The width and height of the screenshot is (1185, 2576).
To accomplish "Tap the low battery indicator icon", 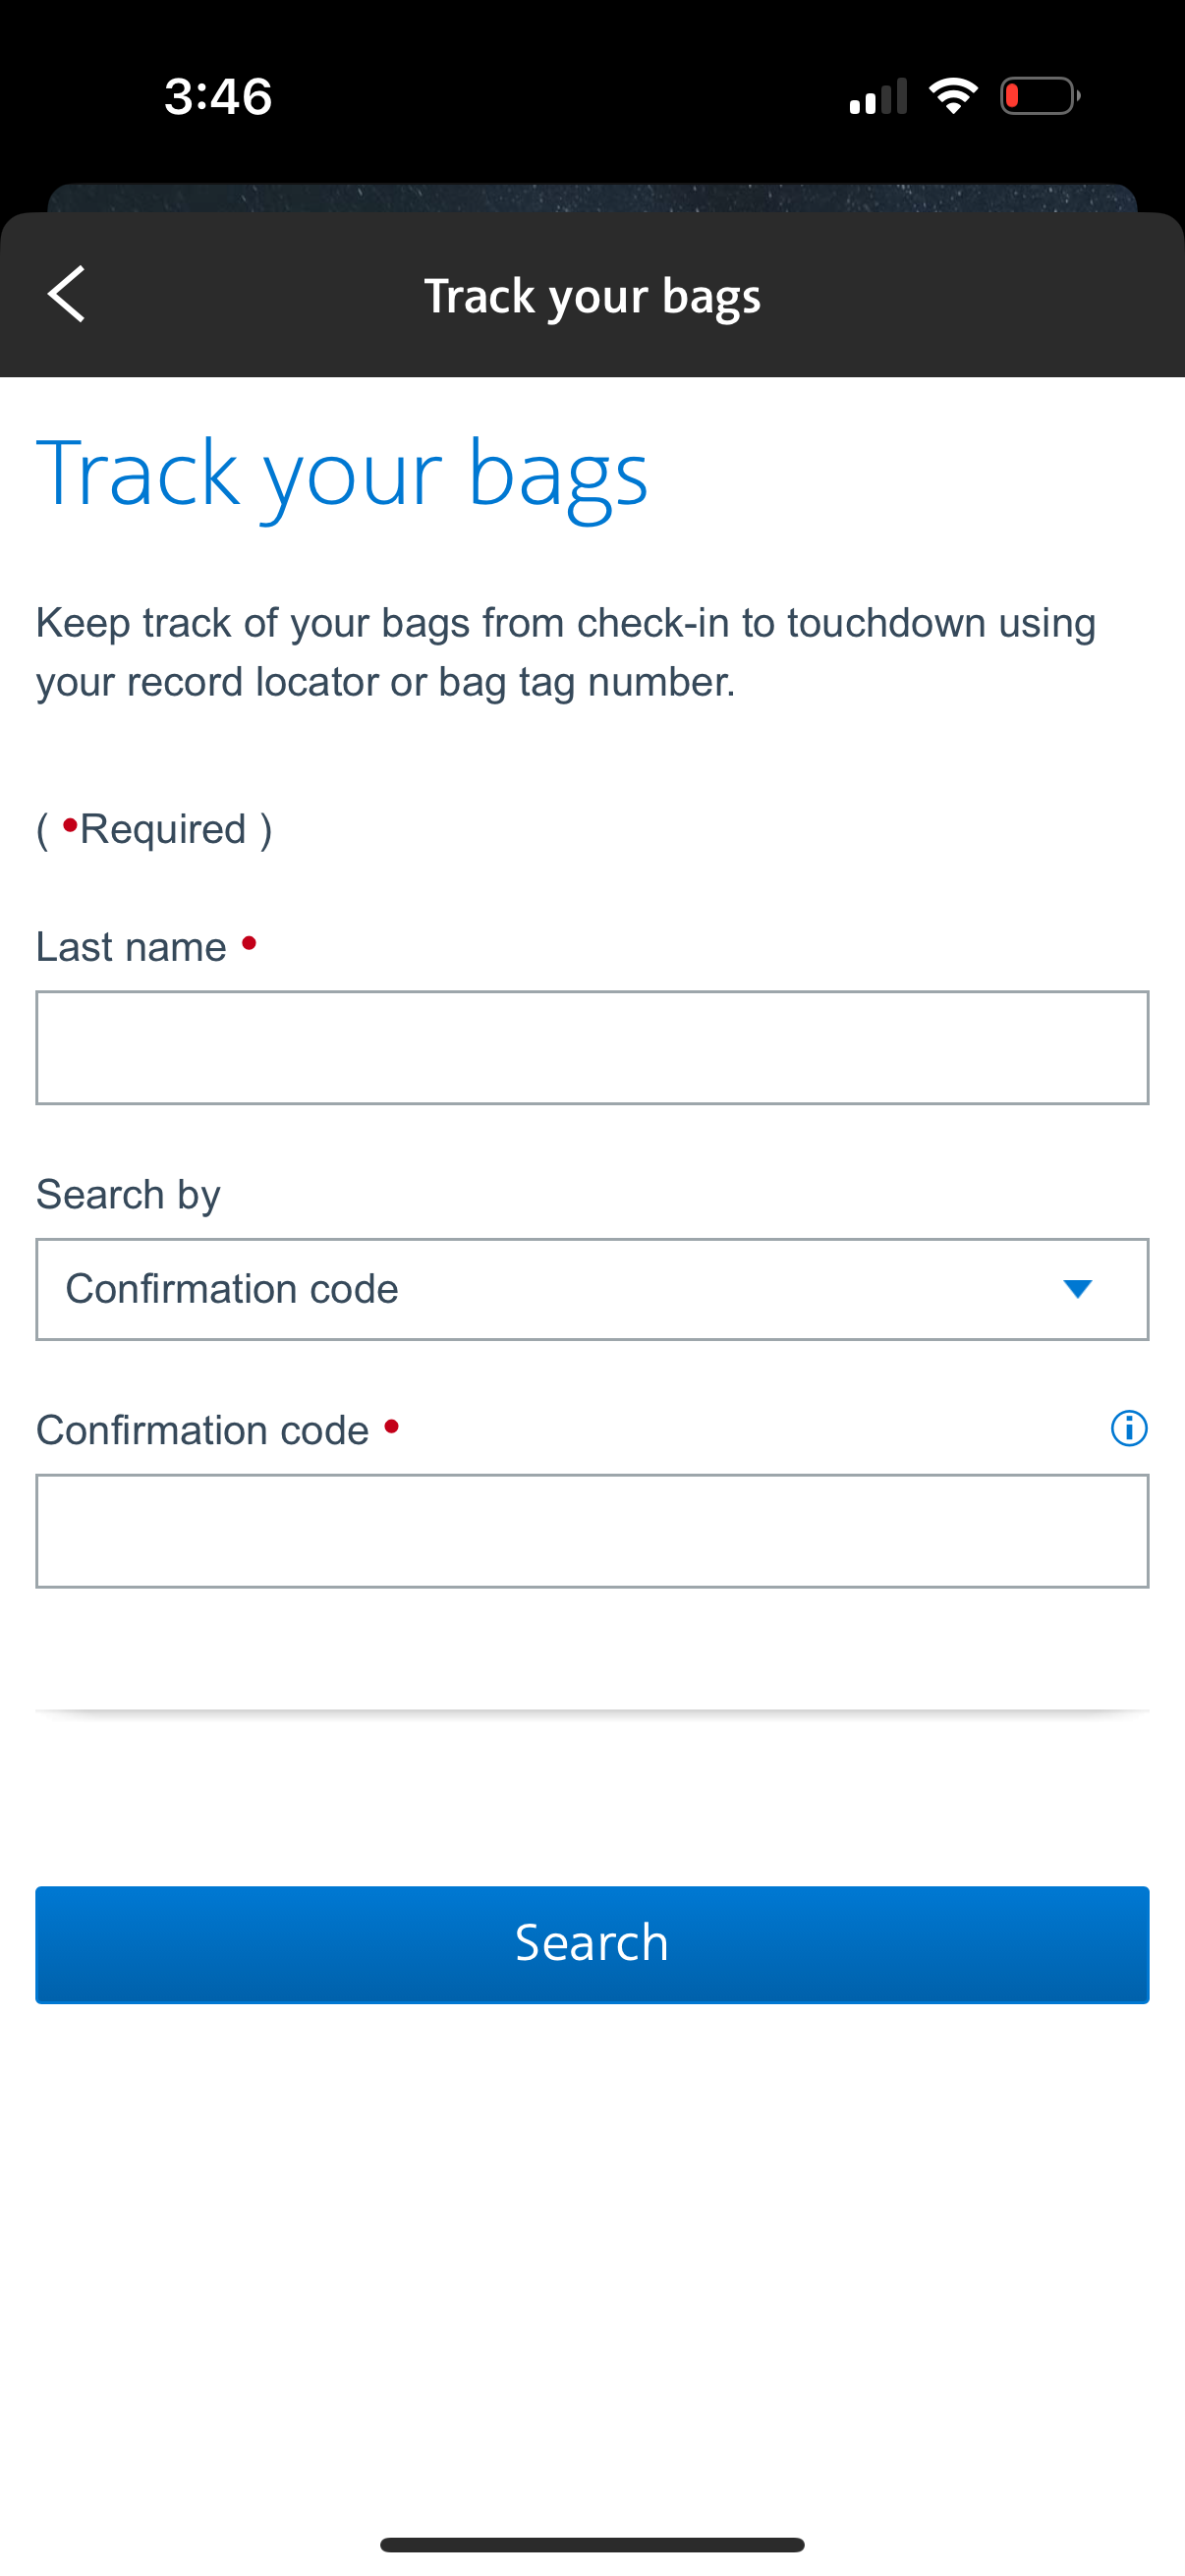I will (x=1040, y=96).
